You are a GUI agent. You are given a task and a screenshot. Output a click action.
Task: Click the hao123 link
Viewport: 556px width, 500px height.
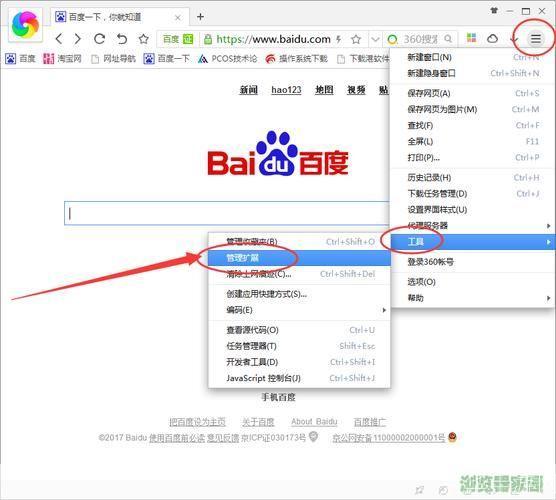(286, 90)
